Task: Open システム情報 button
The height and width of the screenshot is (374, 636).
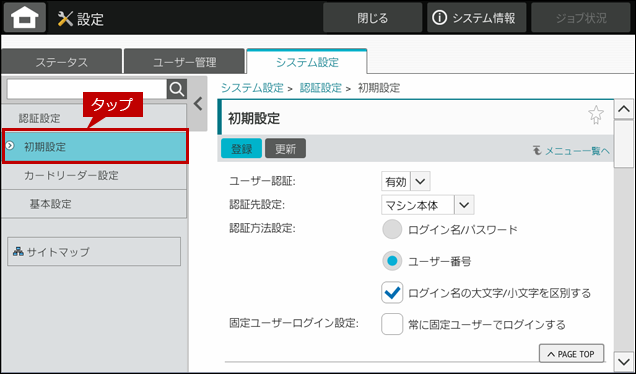Action: tap(477, 17)
